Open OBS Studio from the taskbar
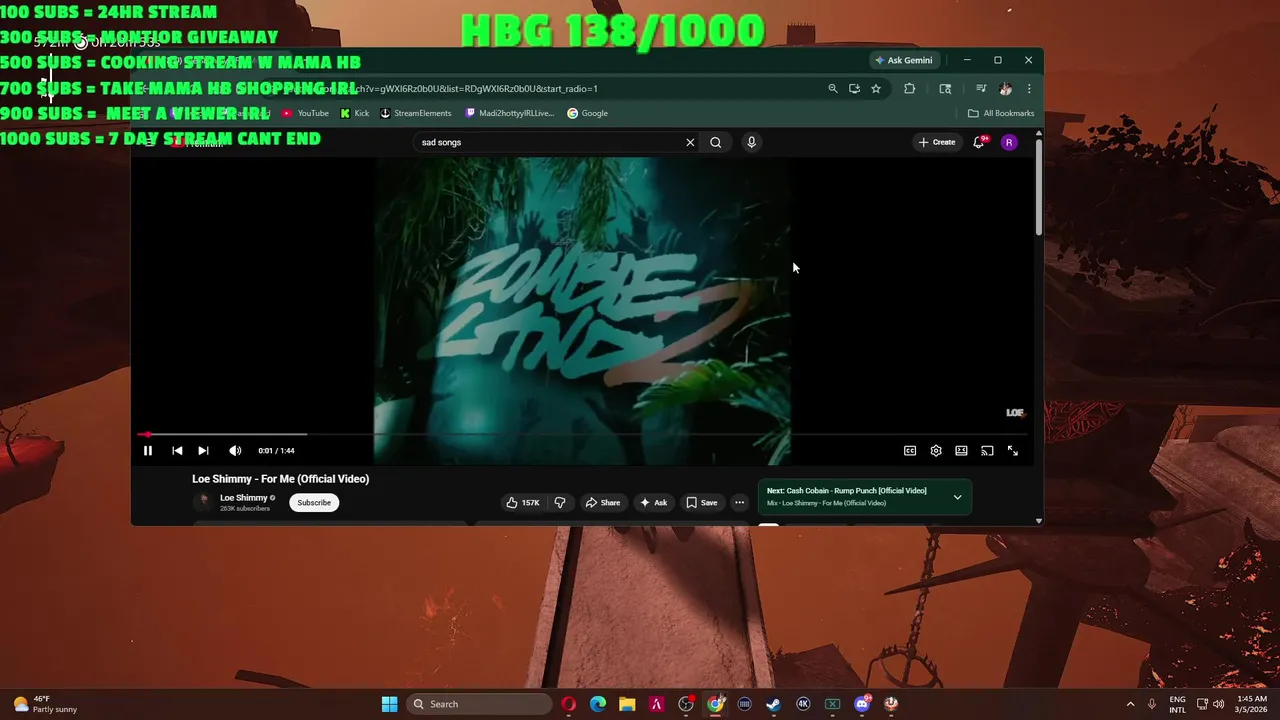1280x720 pixels. tap(686, 704)
